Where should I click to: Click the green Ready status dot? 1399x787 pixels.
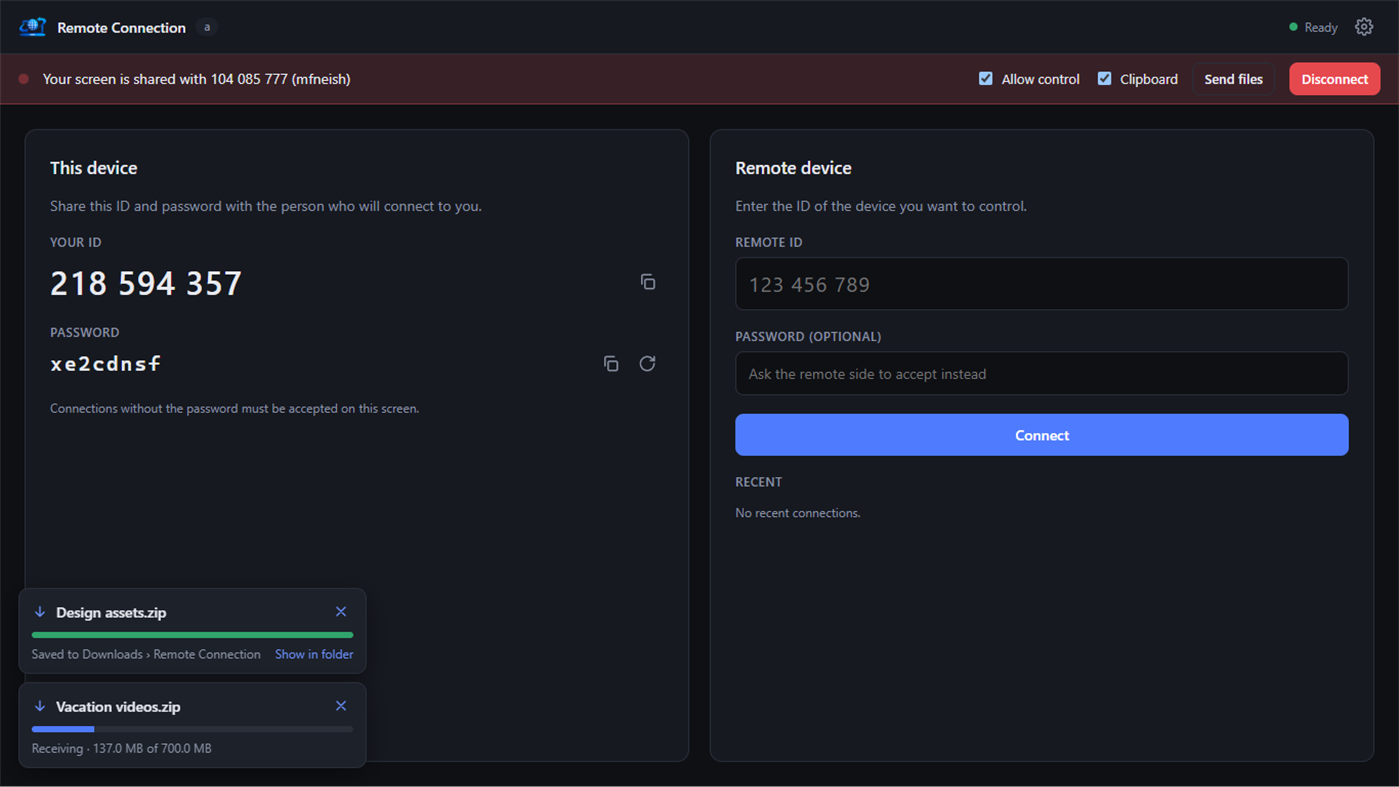click(1293, 27)
